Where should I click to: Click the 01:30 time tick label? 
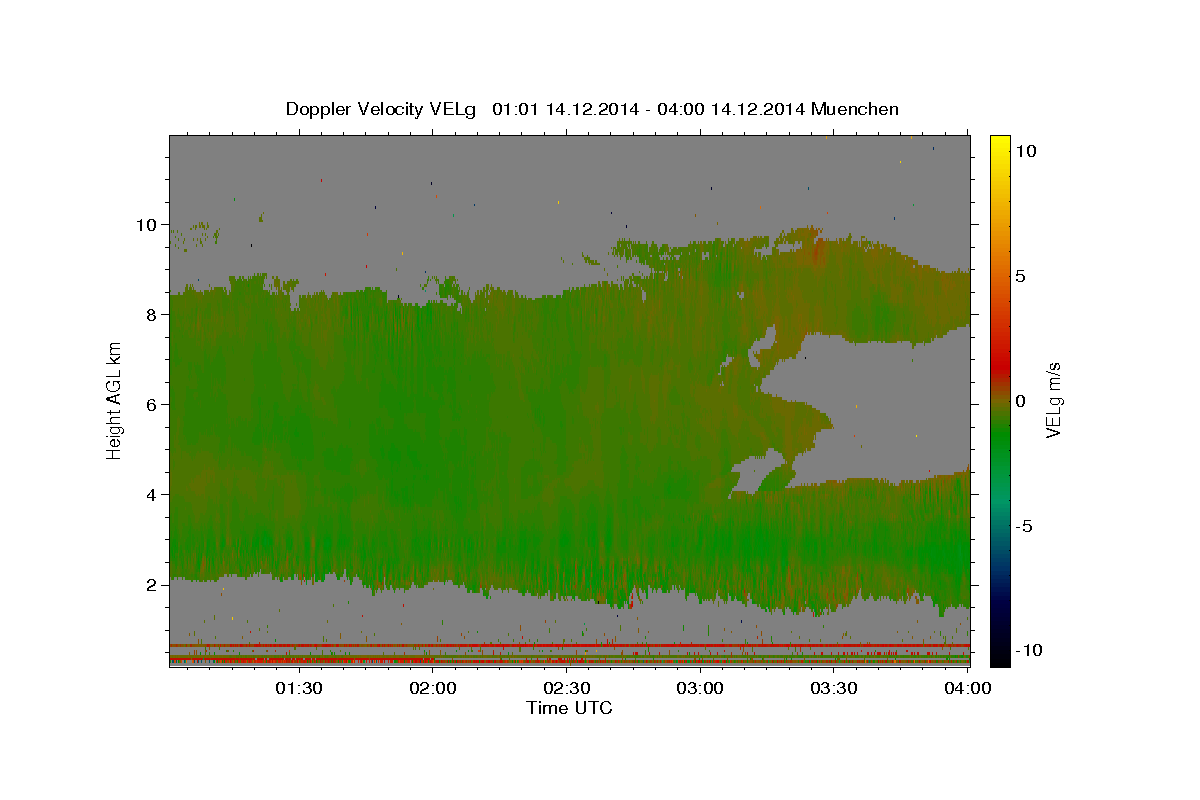coord(298,688)
